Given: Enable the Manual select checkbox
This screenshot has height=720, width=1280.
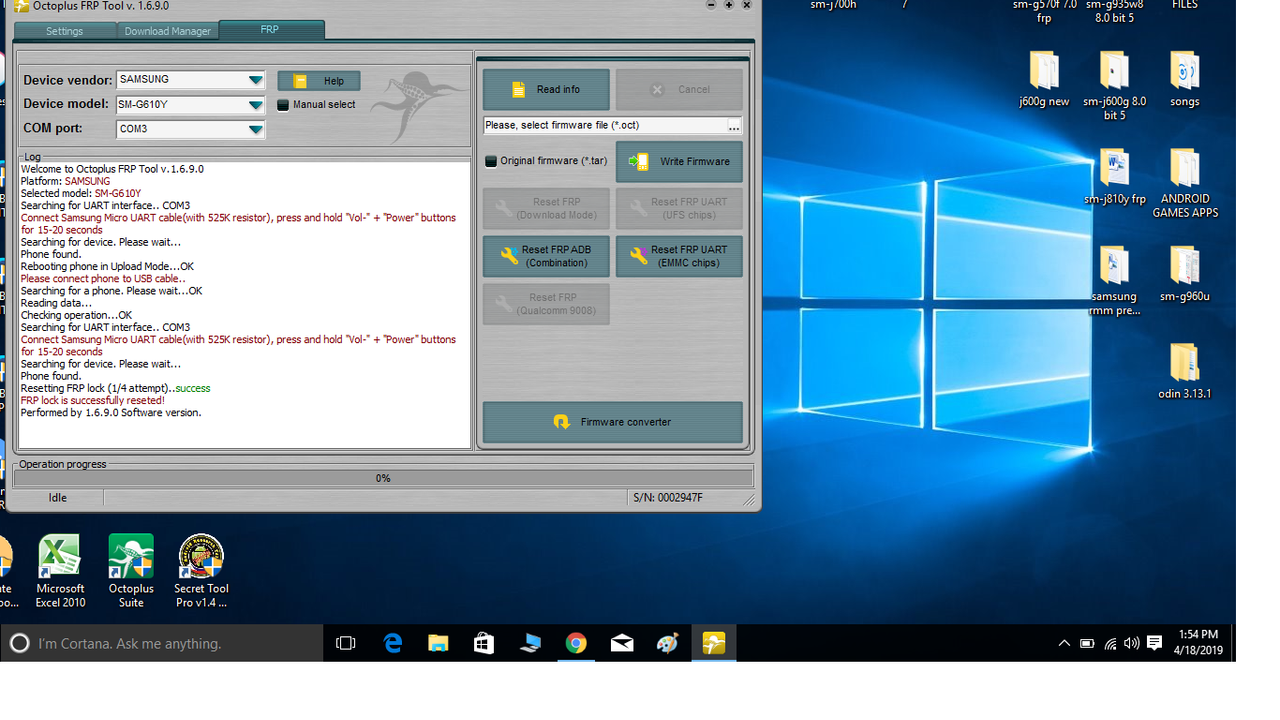Looking at the screenshot, I should point(283,105).
